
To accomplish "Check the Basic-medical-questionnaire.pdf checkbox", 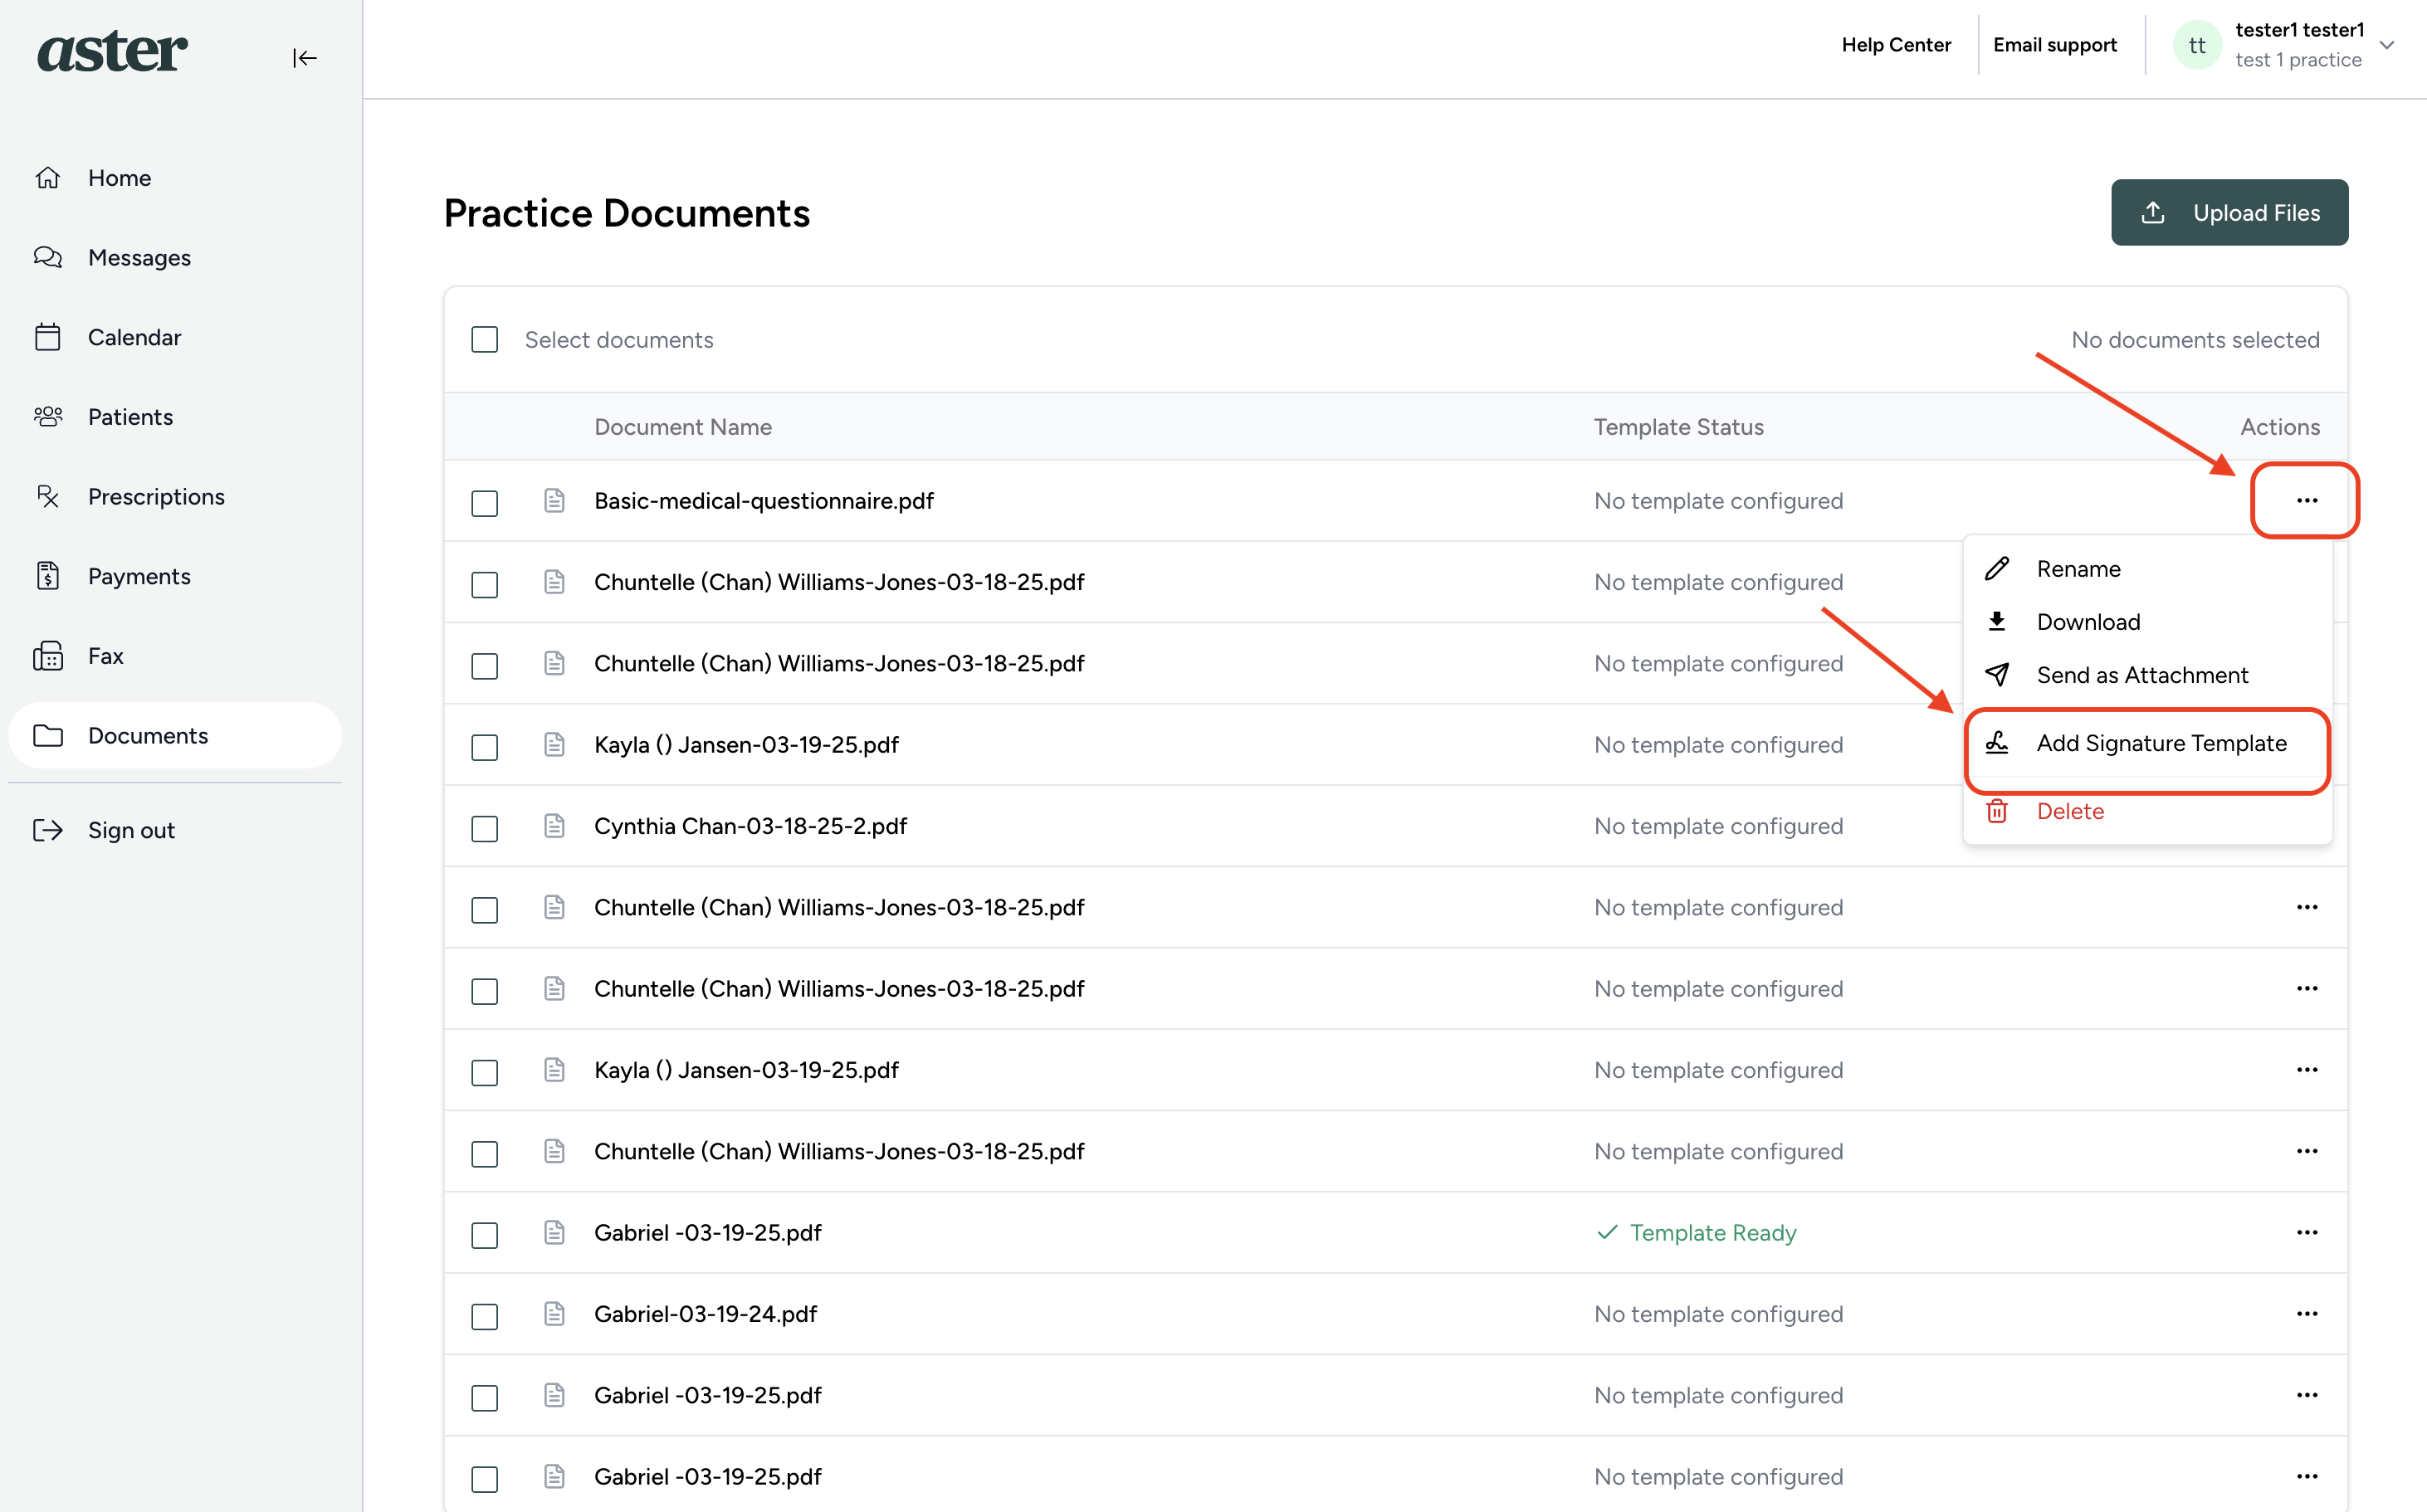I will (485, 503).
